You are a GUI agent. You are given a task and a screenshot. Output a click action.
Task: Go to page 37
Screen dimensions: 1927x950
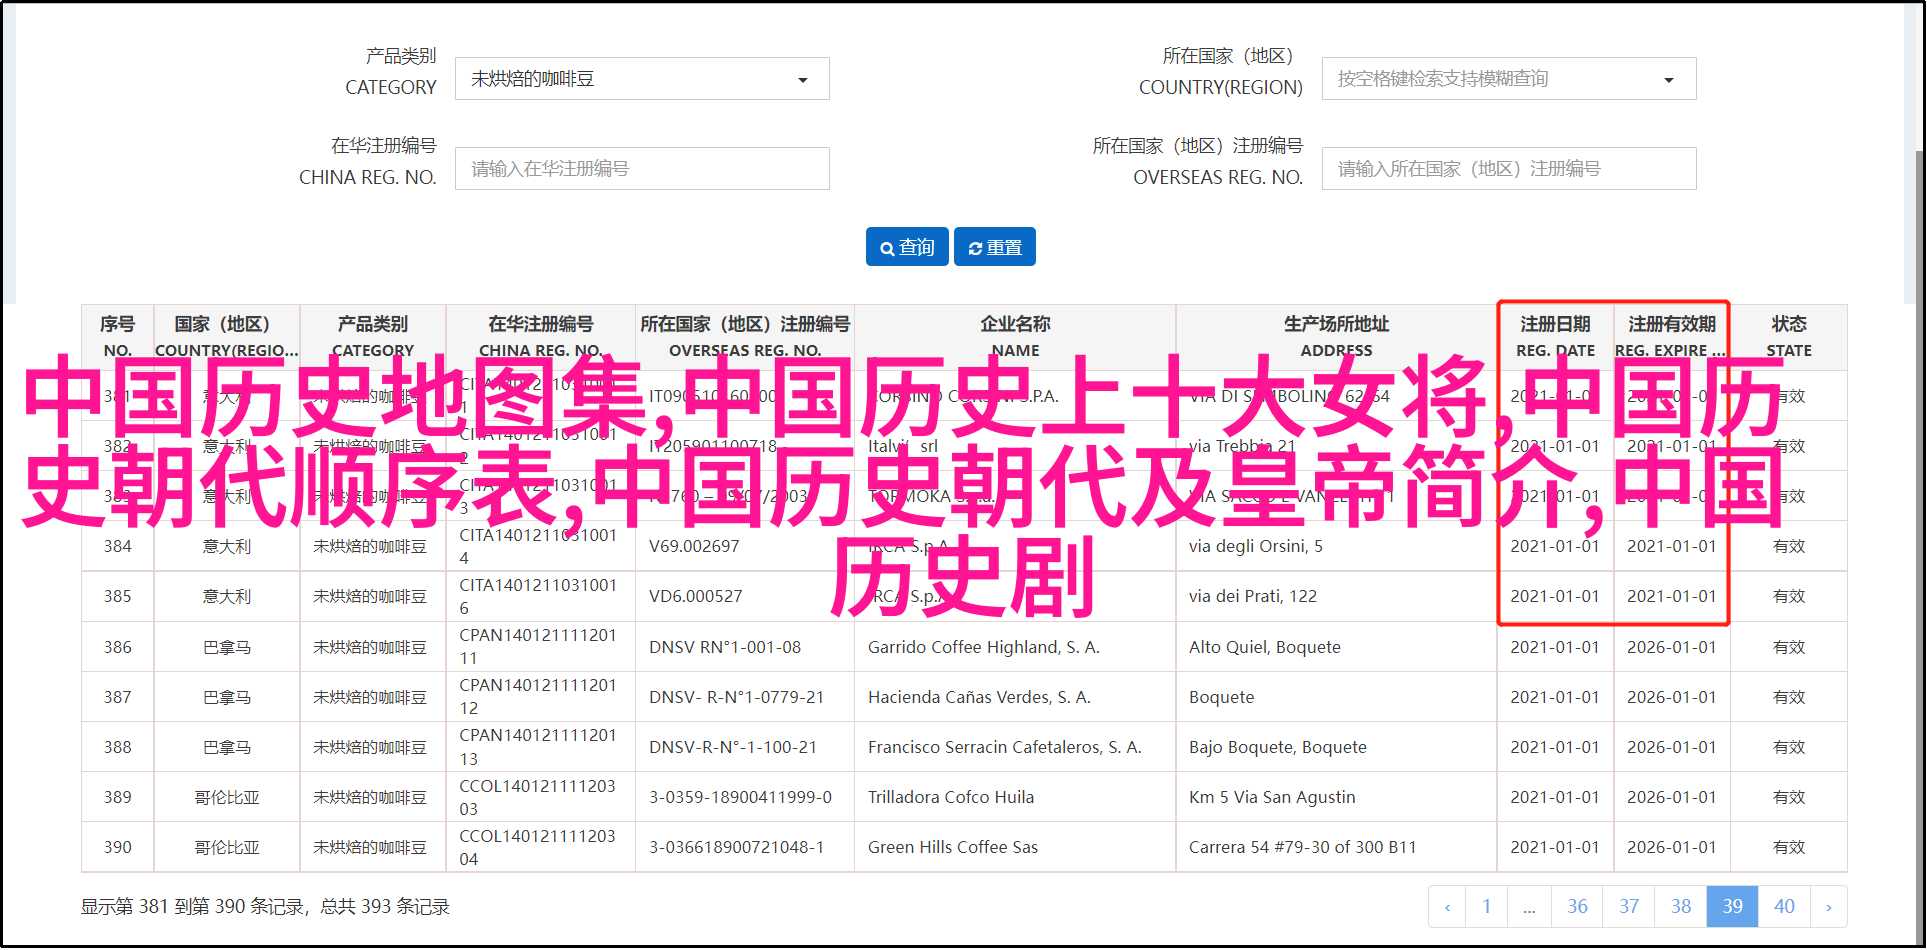point(1629,907)
